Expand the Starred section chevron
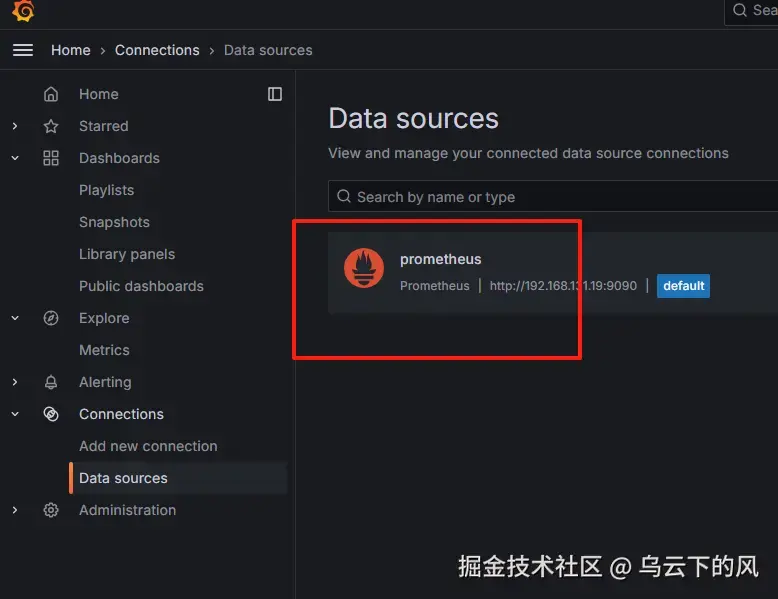 click(15, 126)
